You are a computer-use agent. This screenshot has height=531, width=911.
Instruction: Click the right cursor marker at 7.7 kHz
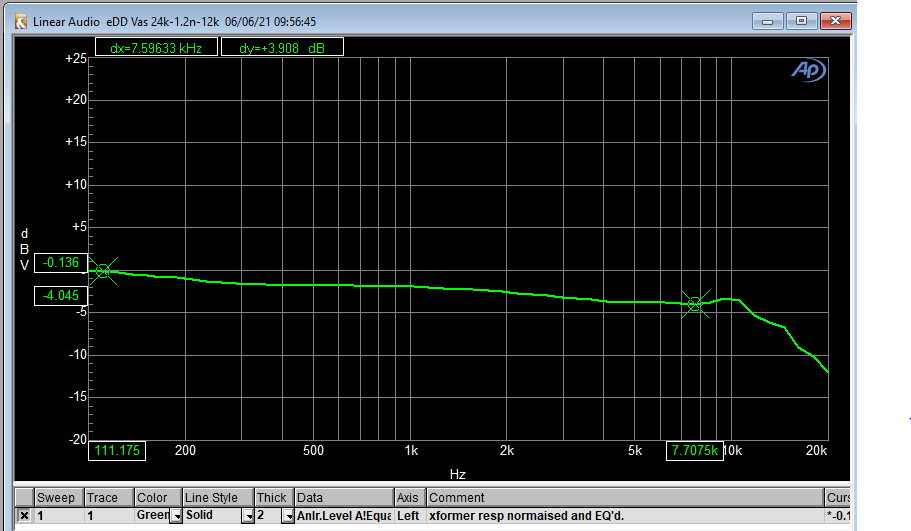click(695, 304)
